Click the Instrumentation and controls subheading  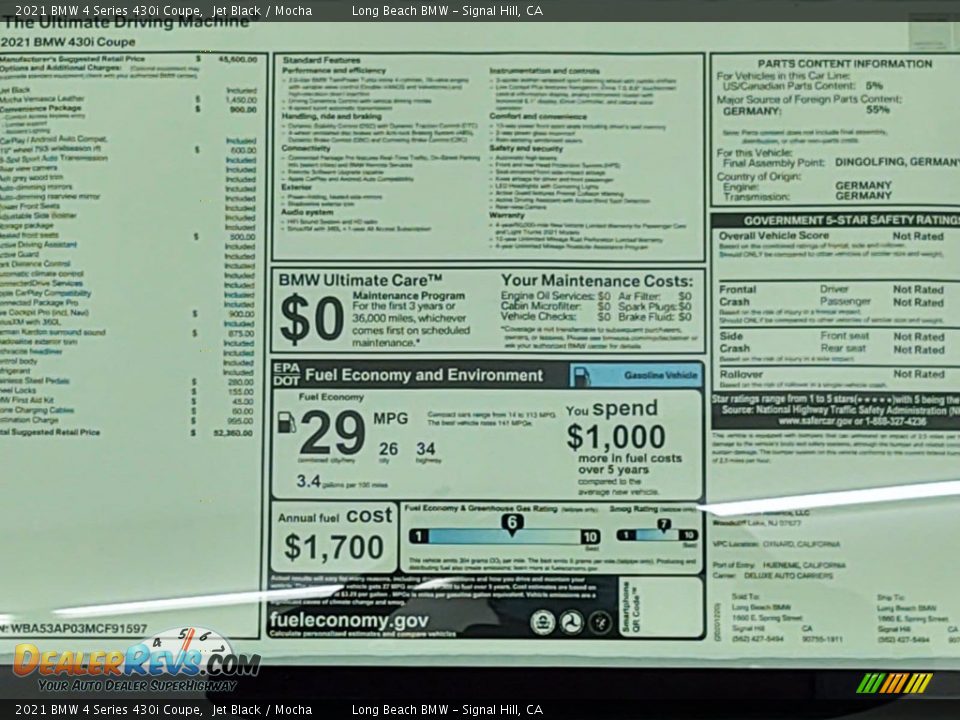[544, 71]
